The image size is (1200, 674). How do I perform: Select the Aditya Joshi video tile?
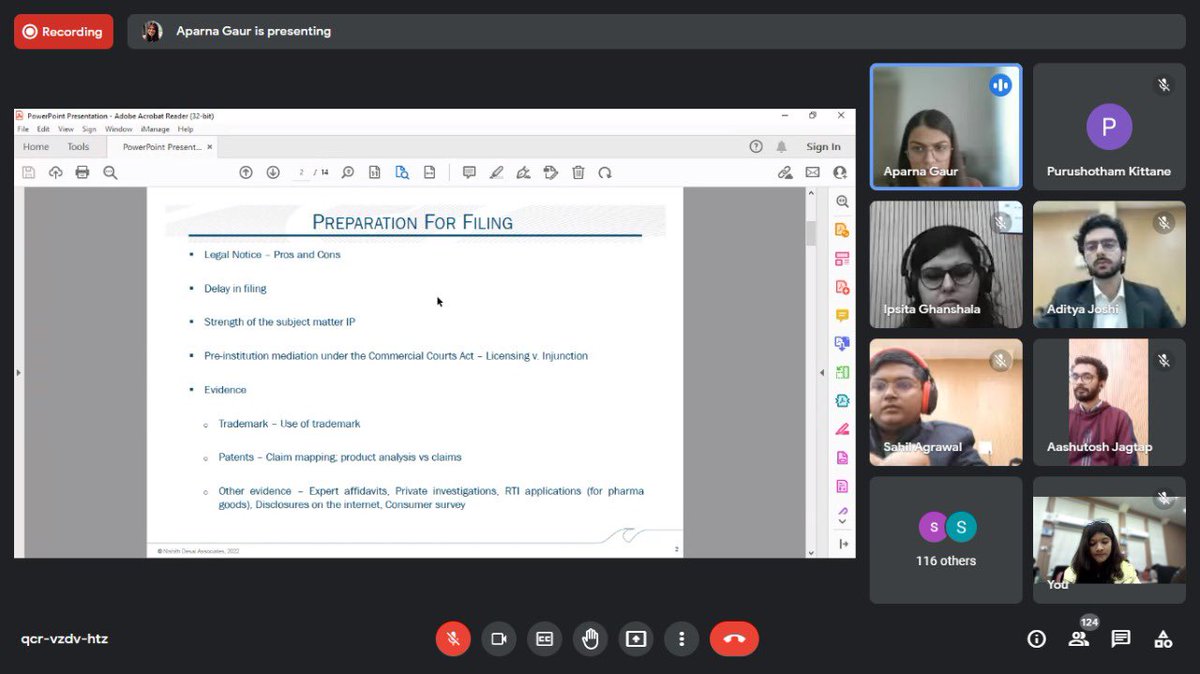point(1109,265)
